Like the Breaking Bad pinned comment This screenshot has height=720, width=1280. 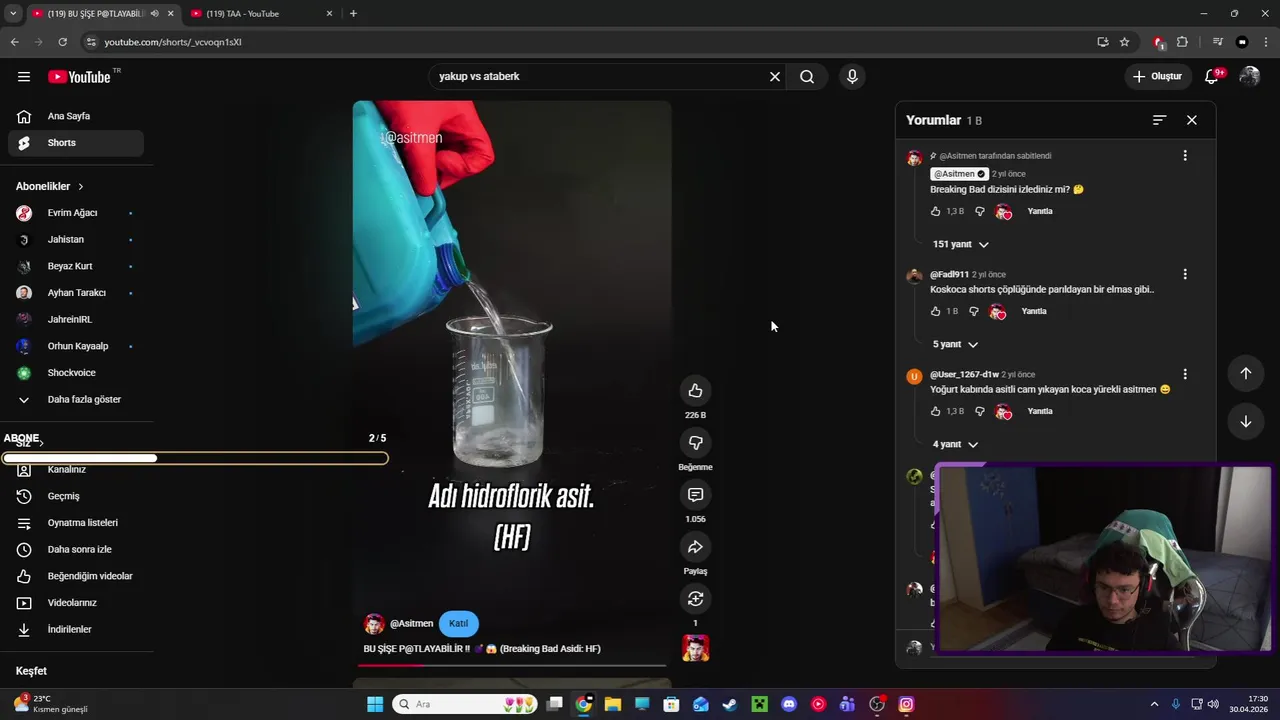pos(936,211)
